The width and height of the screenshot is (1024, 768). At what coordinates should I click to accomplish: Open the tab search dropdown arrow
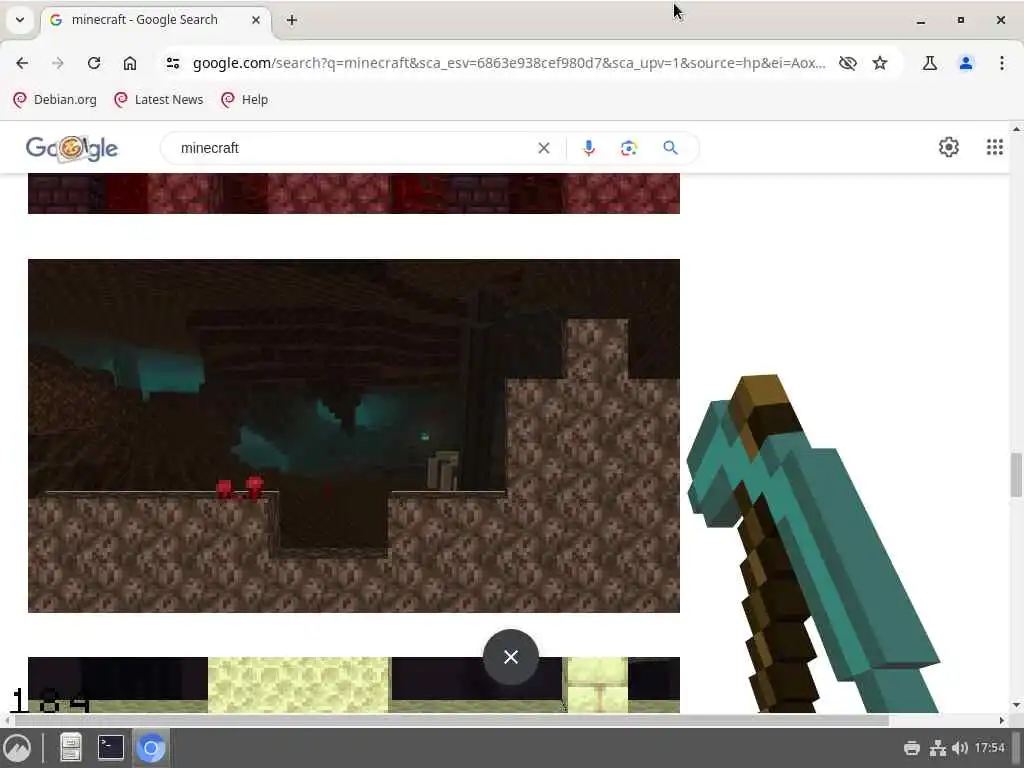click(20, 20)
